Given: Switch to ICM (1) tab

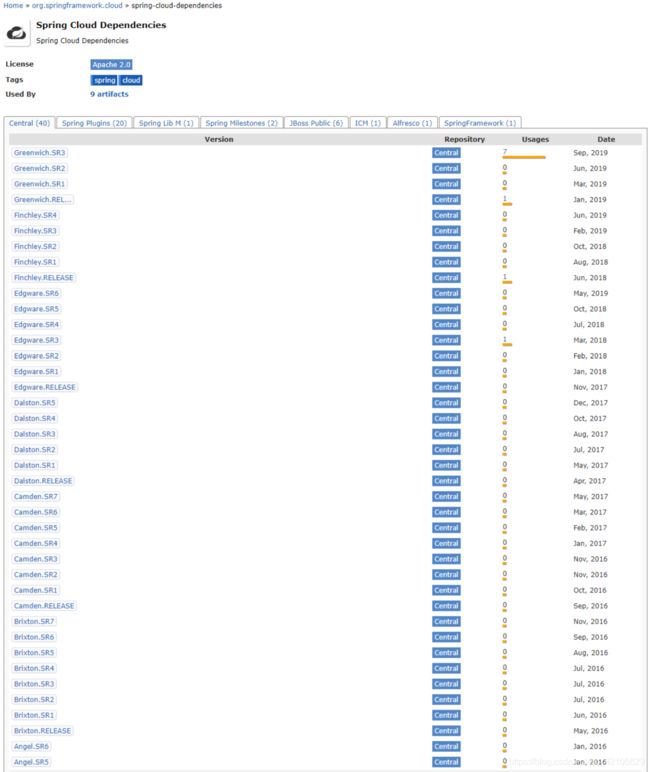Looking at the screenshot, I should point(368,123).
